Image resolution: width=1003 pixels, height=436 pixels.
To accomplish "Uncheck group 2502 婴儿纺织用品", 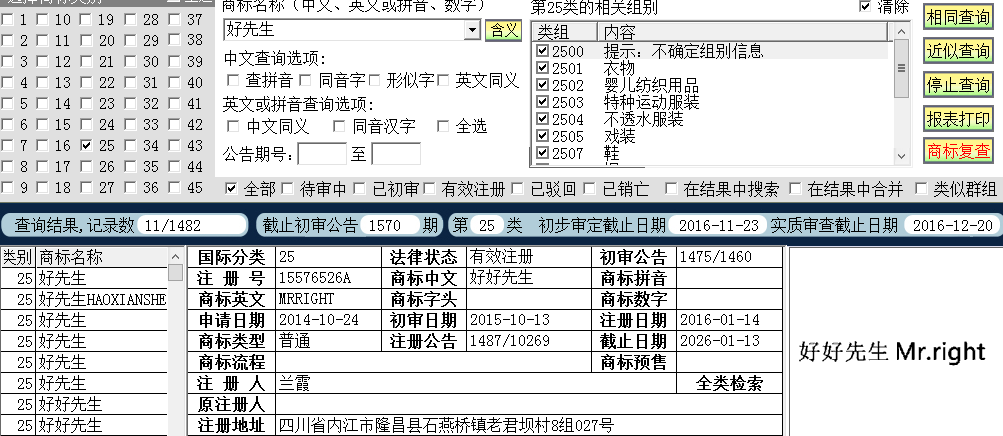I will pyautogui.click(x=542, y=85).
